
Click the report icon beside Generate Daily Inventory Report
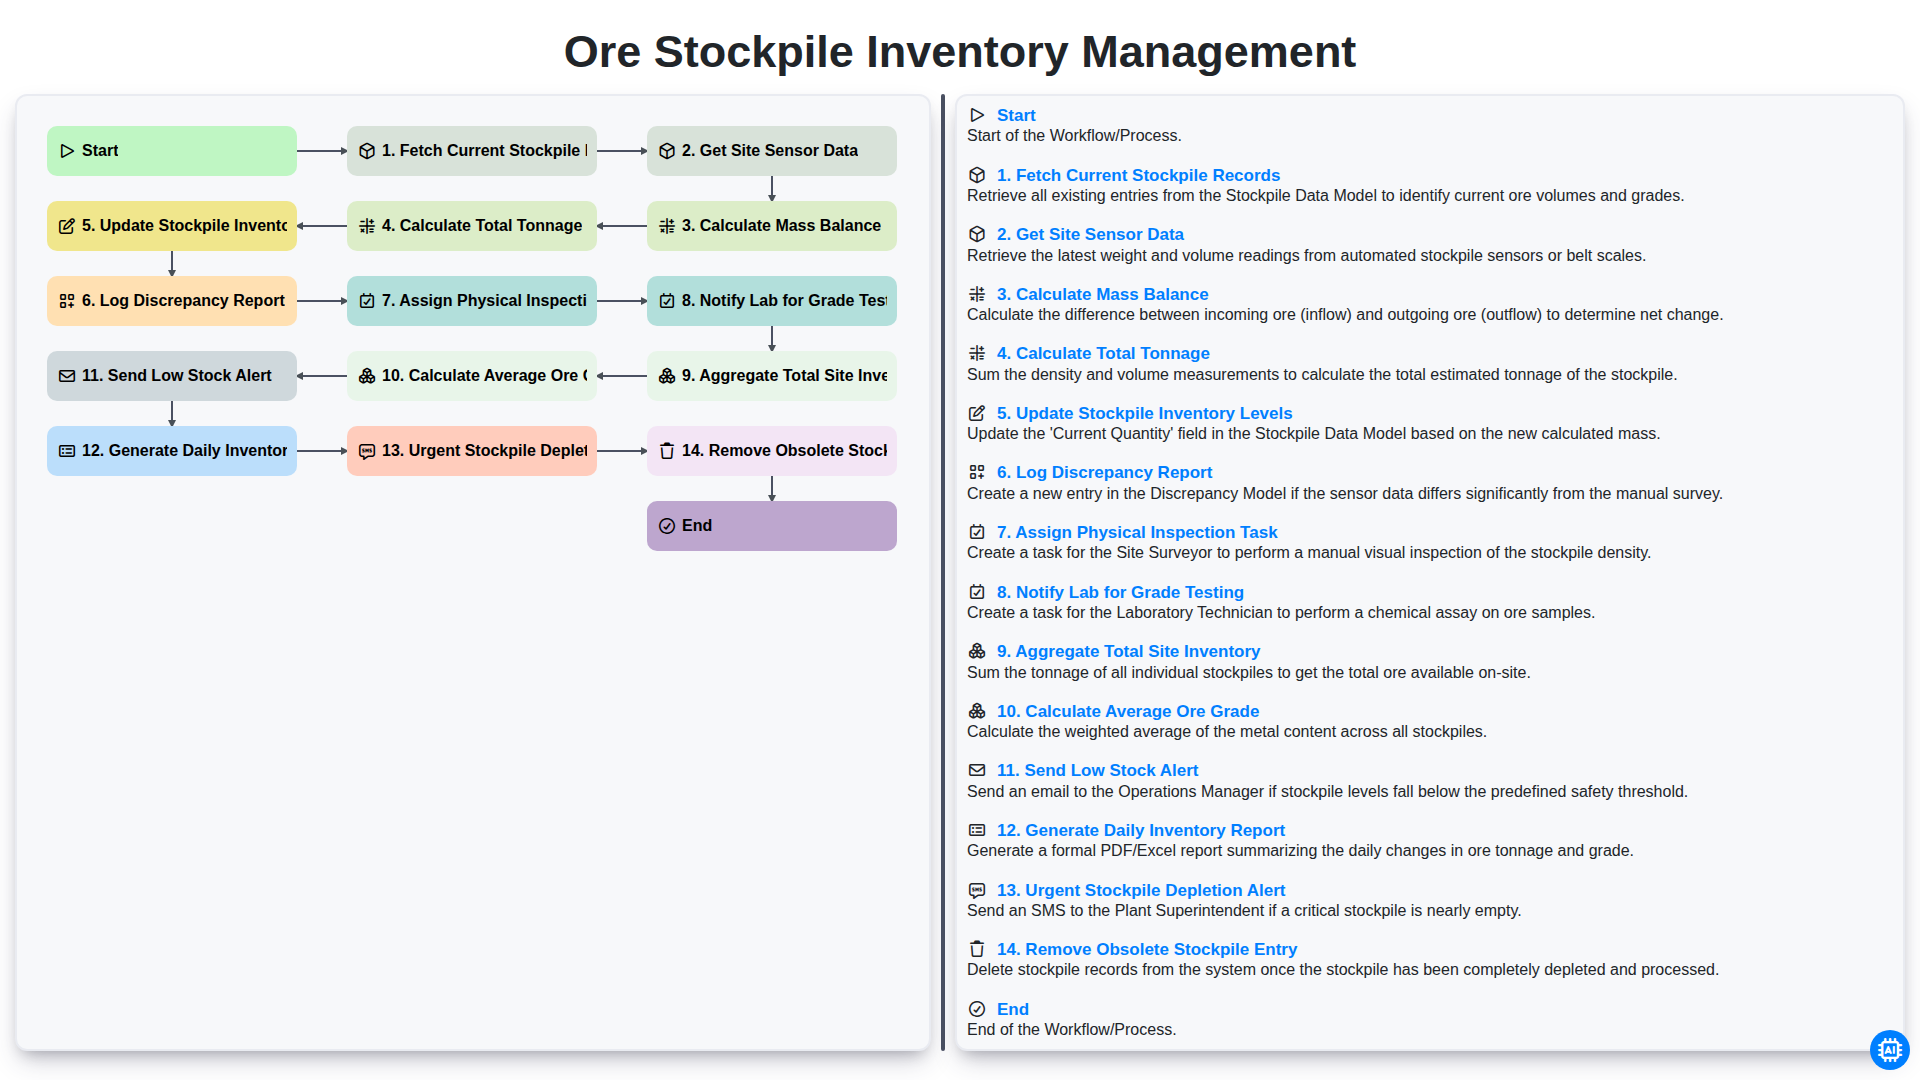977,830
